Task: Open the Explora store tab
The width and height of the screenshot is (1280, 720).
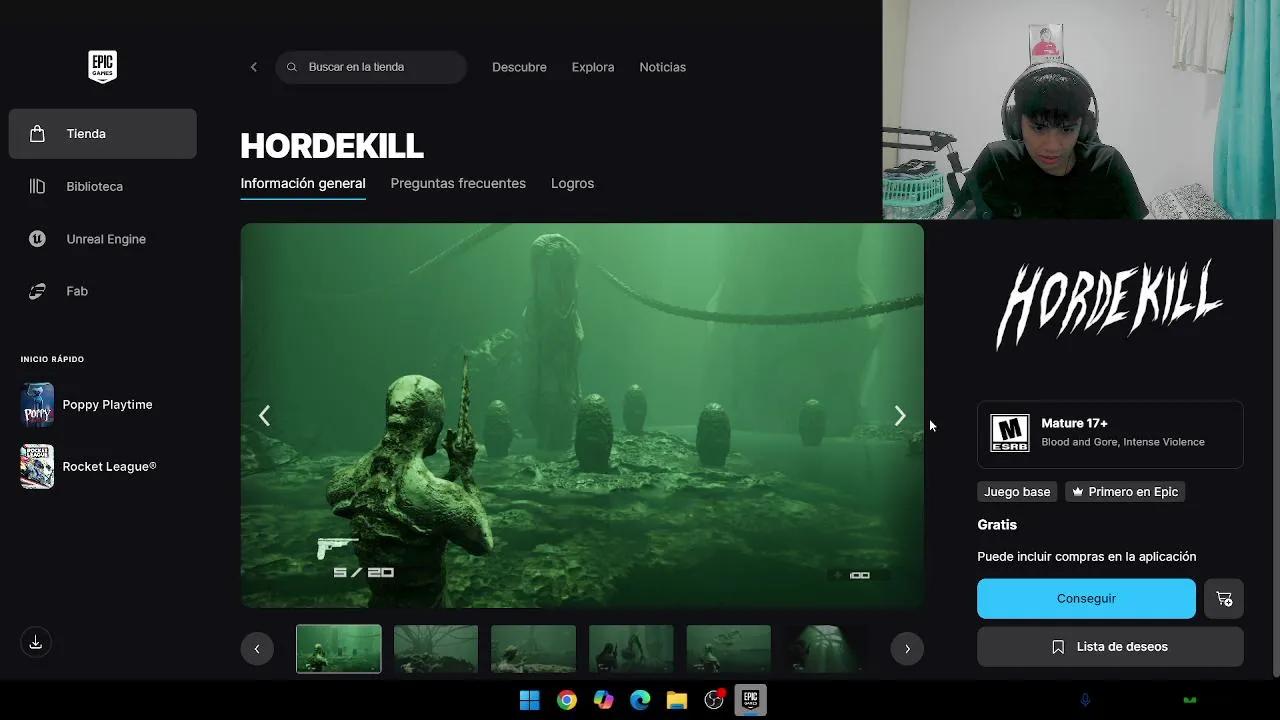Action: (593, 67)
